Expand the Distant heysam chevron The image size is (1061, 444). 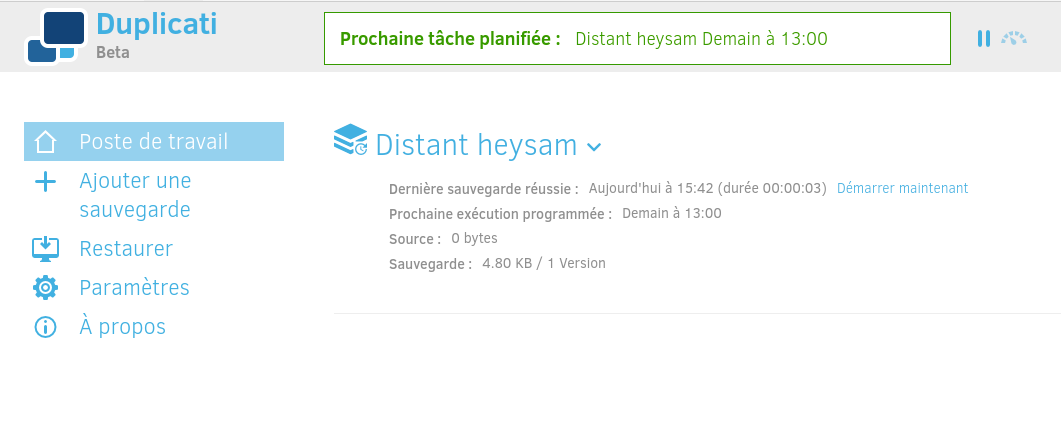pos(594,146)
